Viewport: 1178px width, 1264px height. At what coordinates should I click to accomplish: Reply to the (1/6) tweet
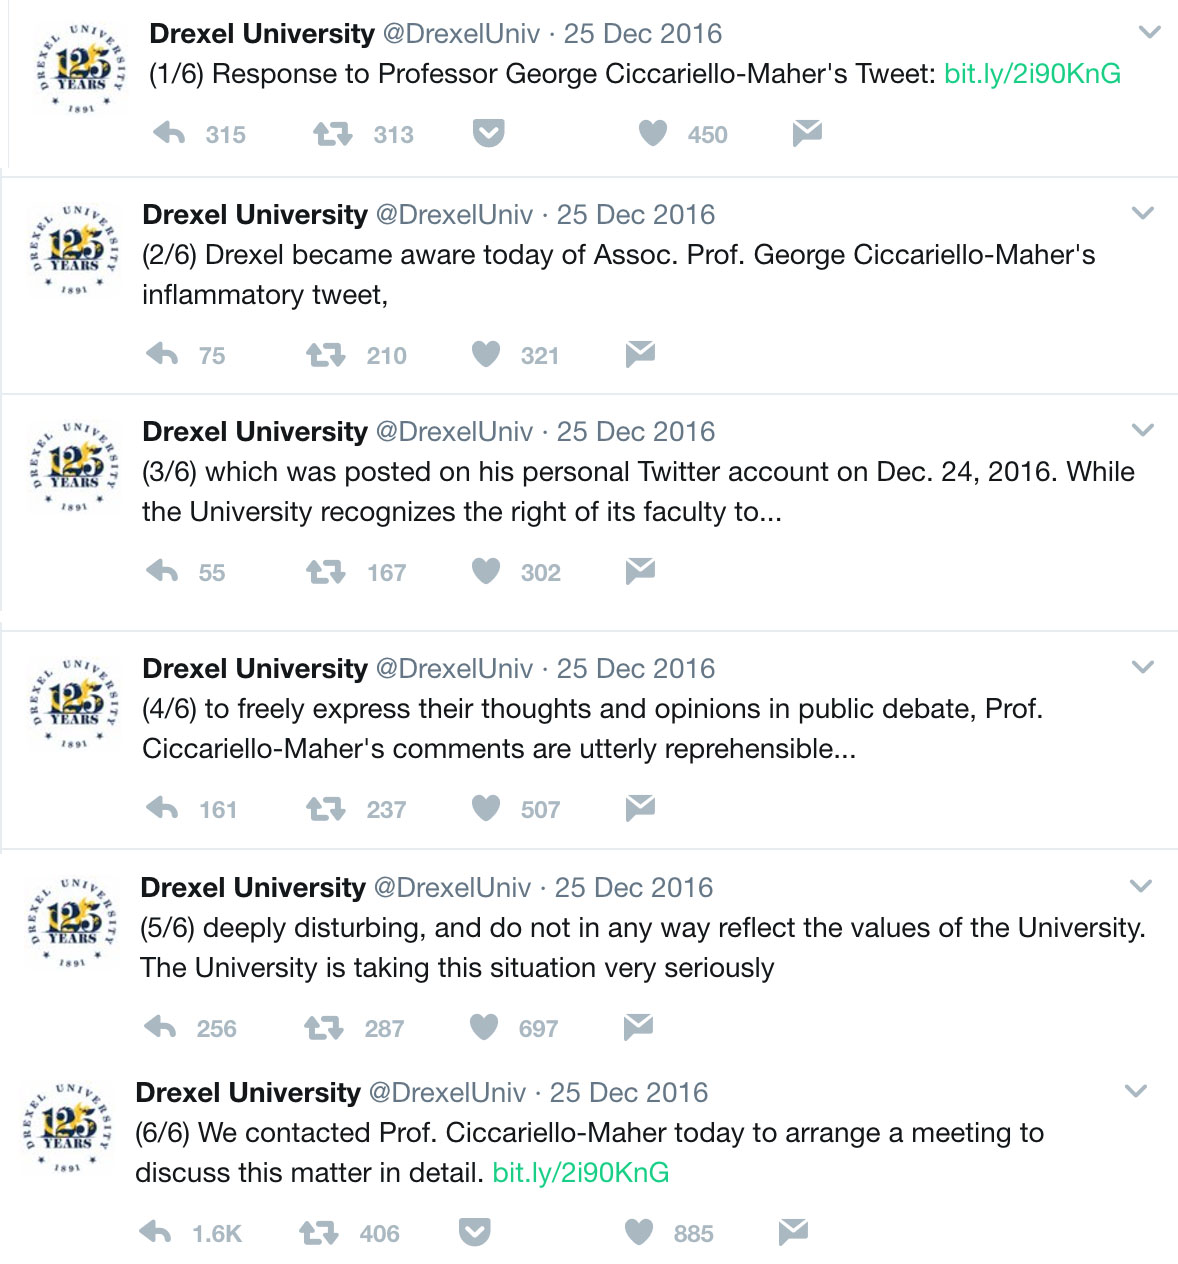click(x=169, y=133)
